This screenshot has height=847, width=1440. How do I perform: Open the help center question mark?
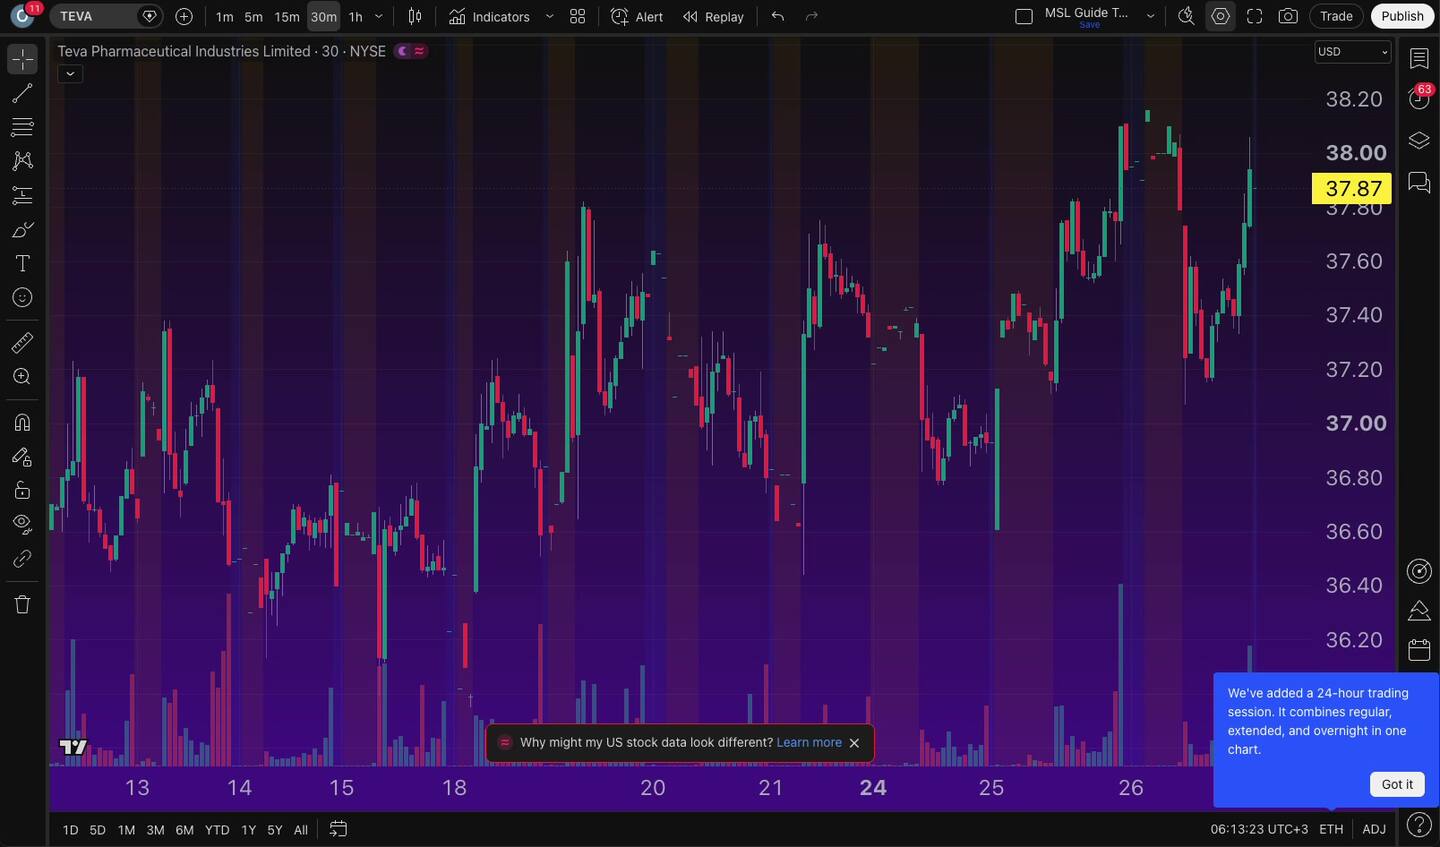click(x=1419, y=825)
